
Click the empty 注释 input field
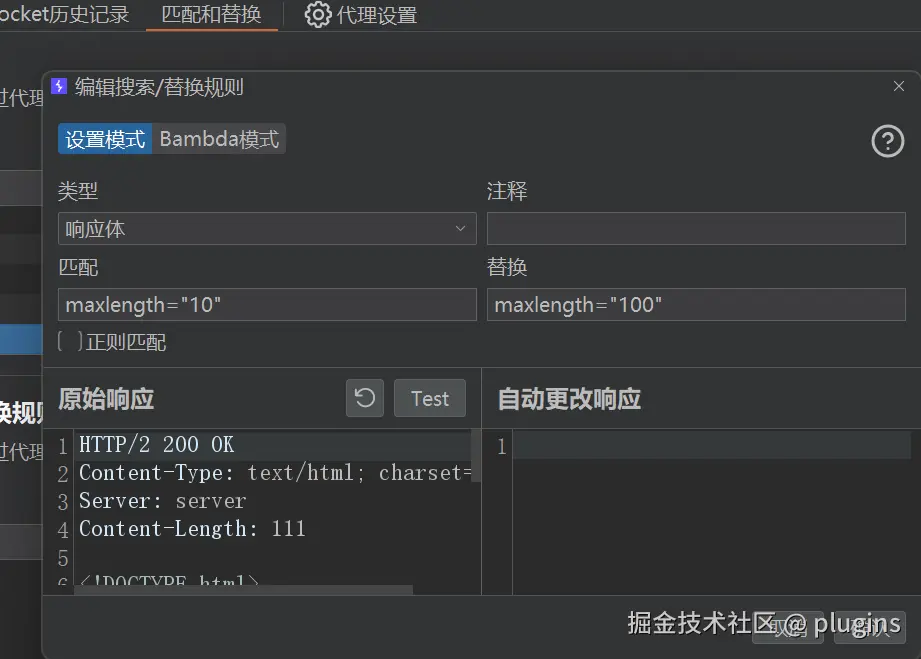[695, 228]
